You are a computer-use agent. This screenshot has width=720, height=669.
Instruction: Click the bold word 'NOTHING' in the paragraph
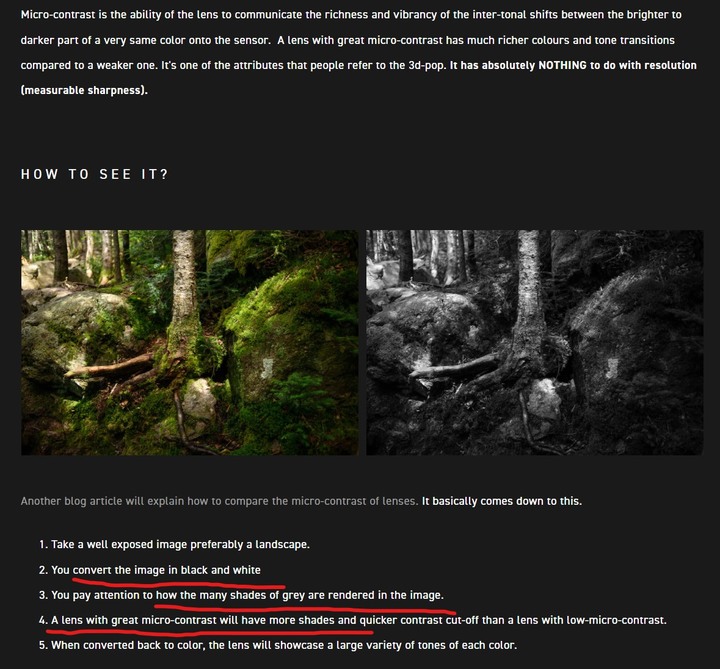point(562,65)
